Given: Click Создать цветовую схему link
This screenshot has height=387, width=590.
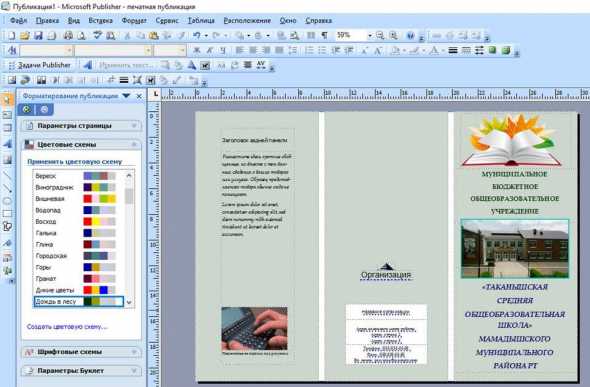Looking at the screenshot, I should coord(67,327).
